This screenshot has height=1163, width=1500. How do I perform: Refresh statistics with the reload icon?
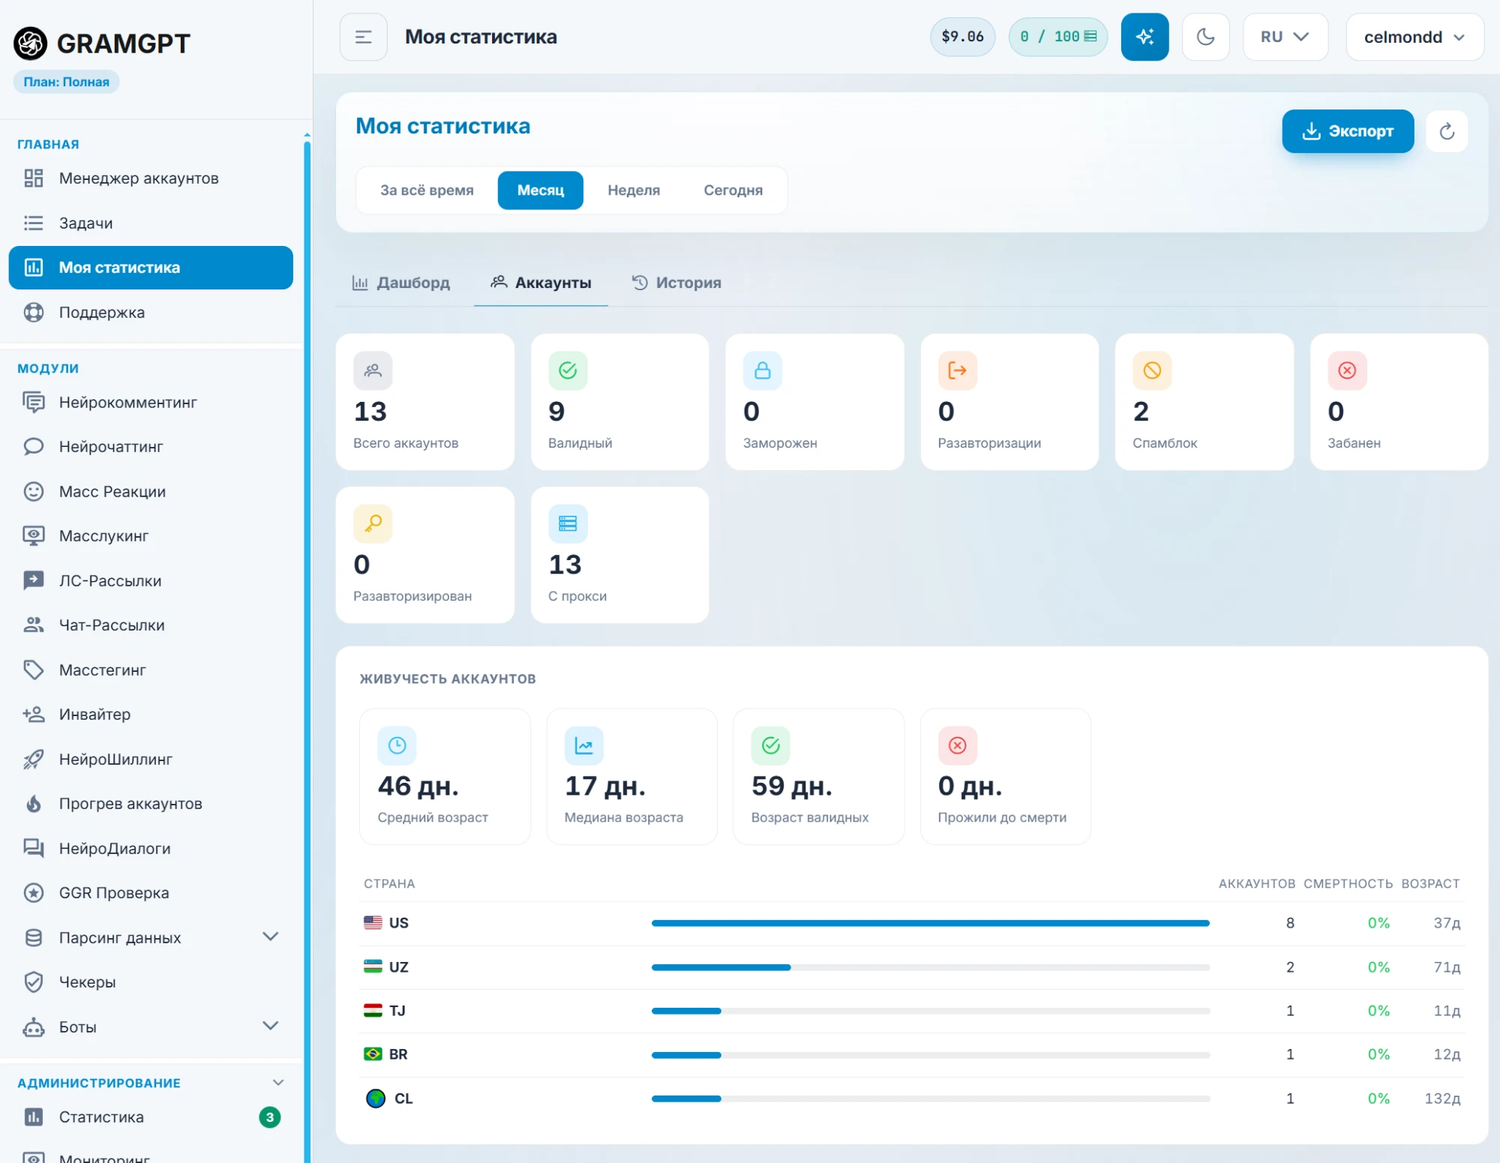pyautogui.click(x=1447, y=131)
